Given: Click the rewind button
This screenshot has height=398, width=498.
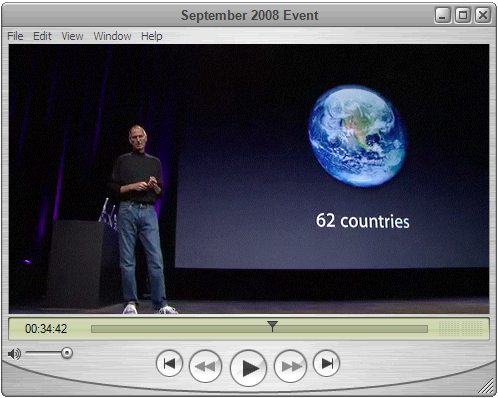Looking at the screenshot, I should pyautogui.click(x=205, y=366).
